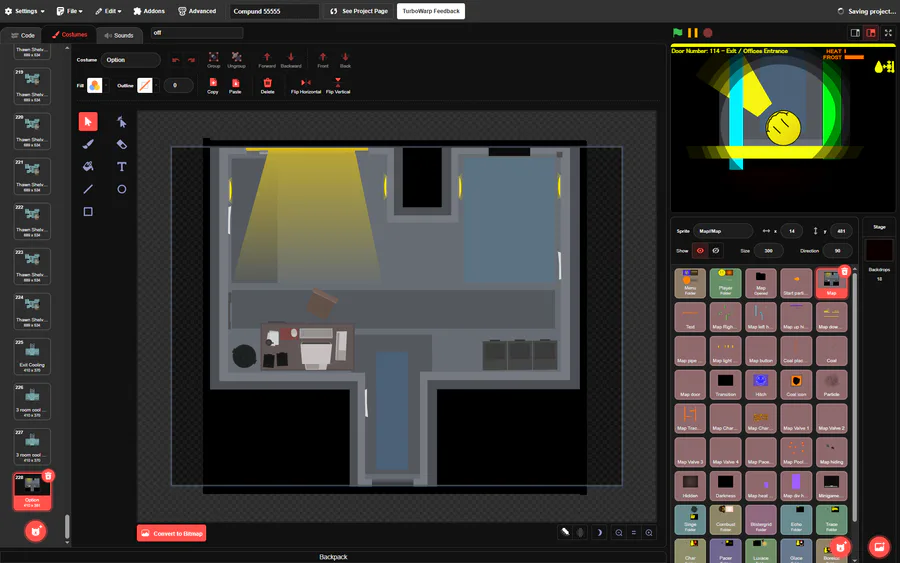The height and width of the screenshot is (563, 900).
Task: Switch to the Code tab
Action: (x=23, y=35)
